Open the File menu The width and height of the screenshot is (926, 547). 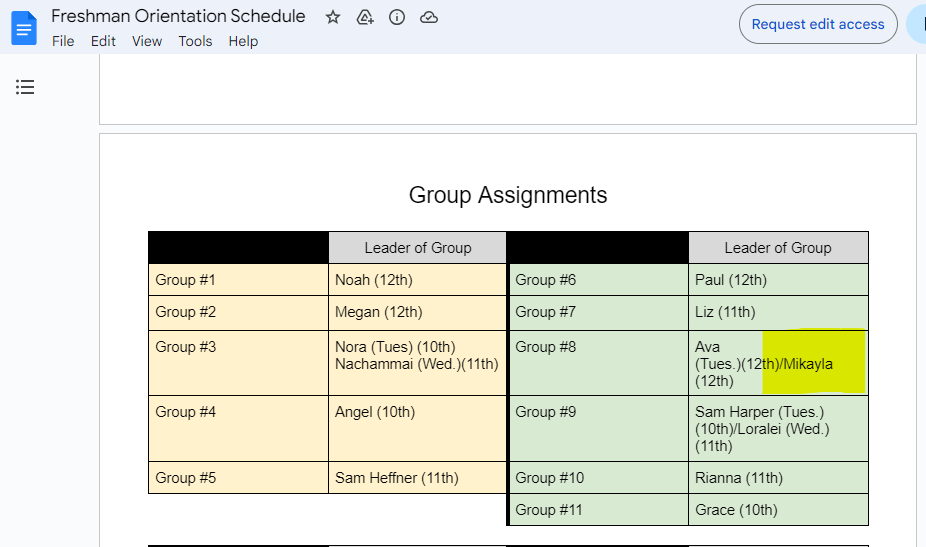(63, 41)
